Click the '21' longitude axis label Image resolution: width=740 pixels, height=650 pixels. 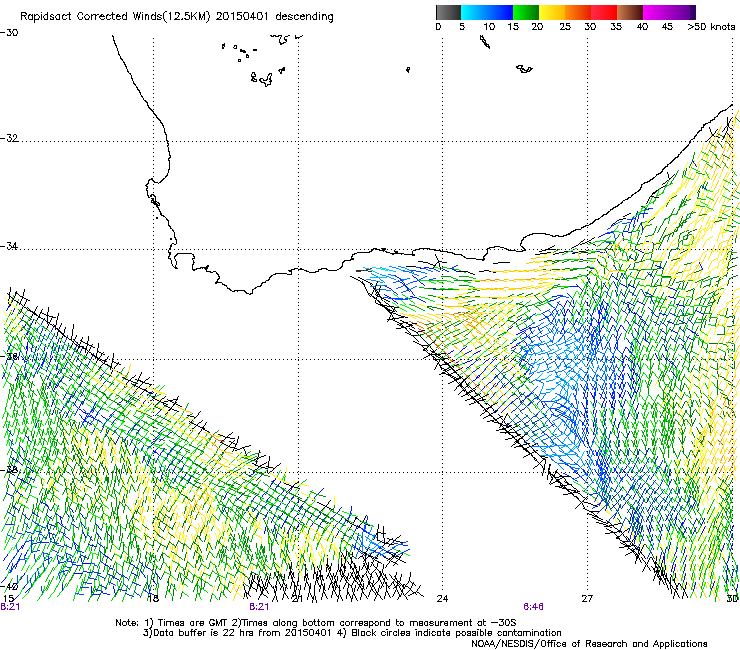click(x=297, y=599)
